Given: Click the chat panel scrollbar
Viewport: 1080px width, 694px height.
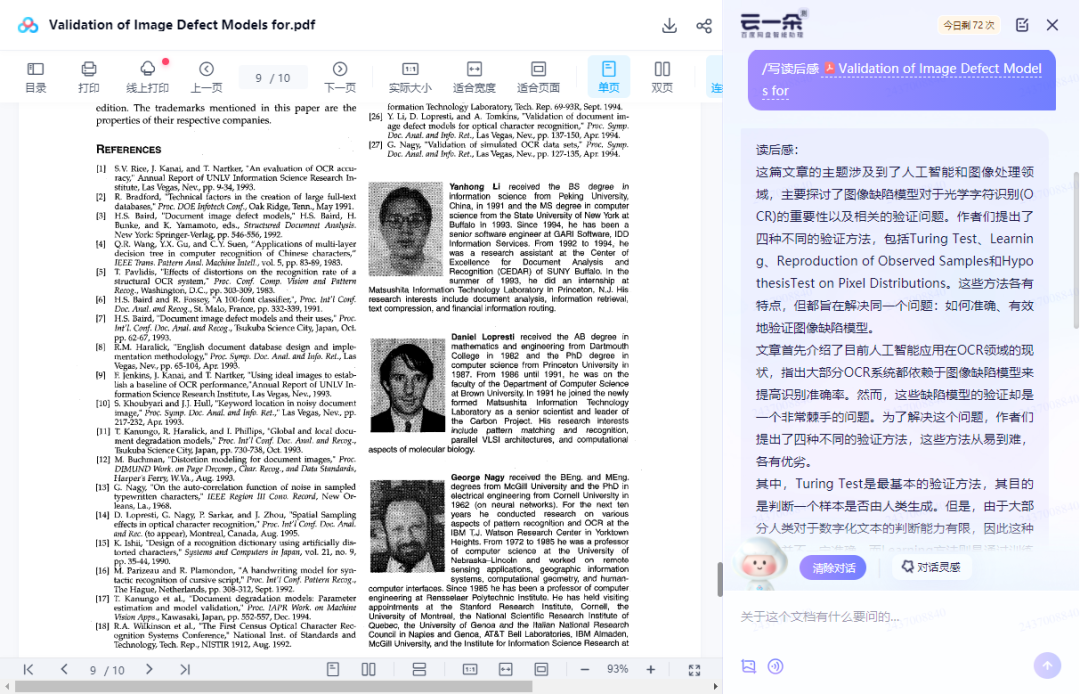Looking at the screenshot, I should (1076, 251).
